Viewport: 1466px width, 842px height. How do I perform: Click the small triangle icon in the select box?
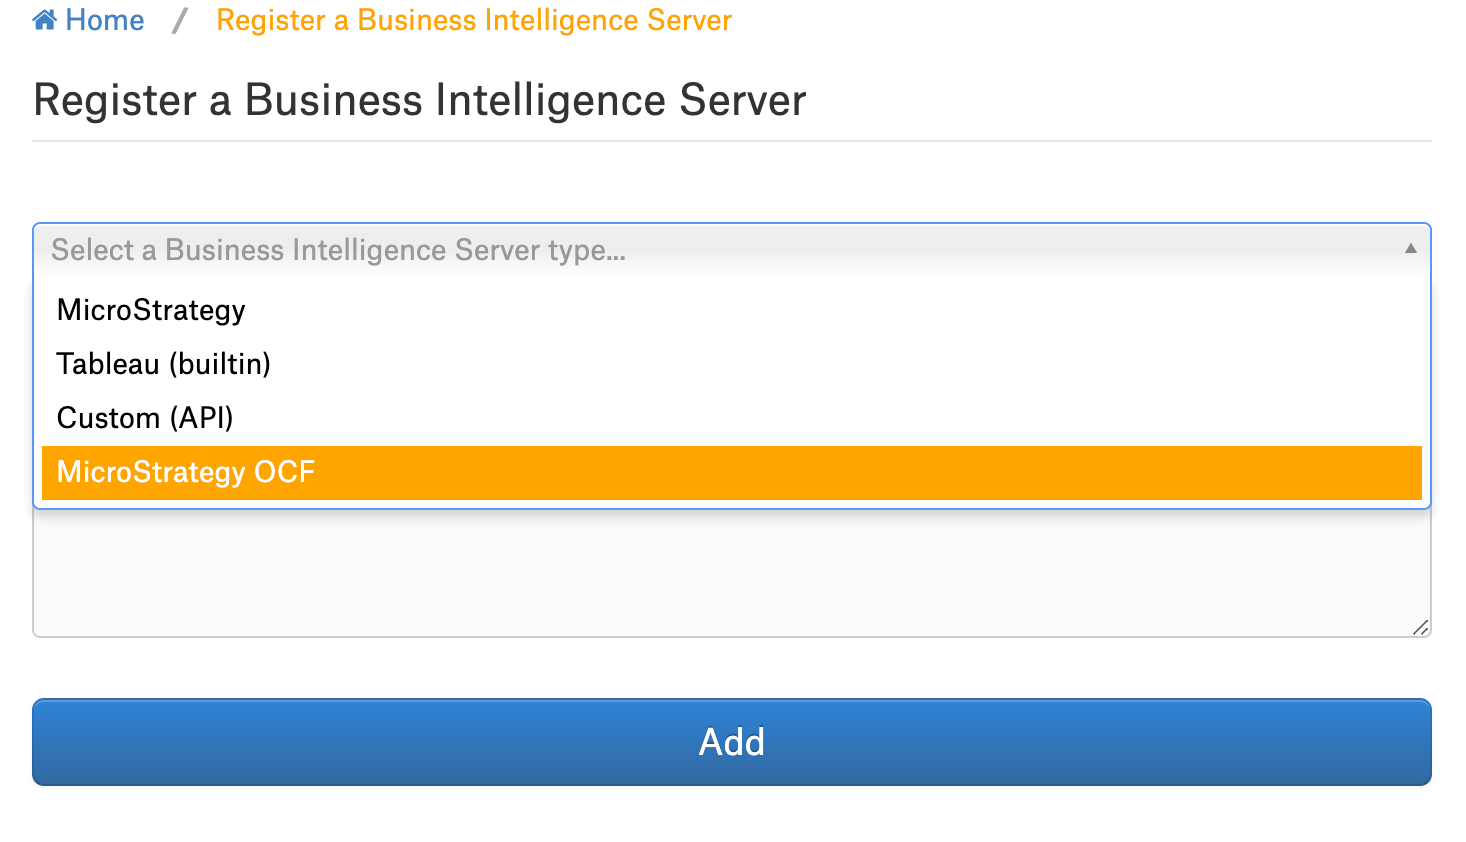point(1410,248)
